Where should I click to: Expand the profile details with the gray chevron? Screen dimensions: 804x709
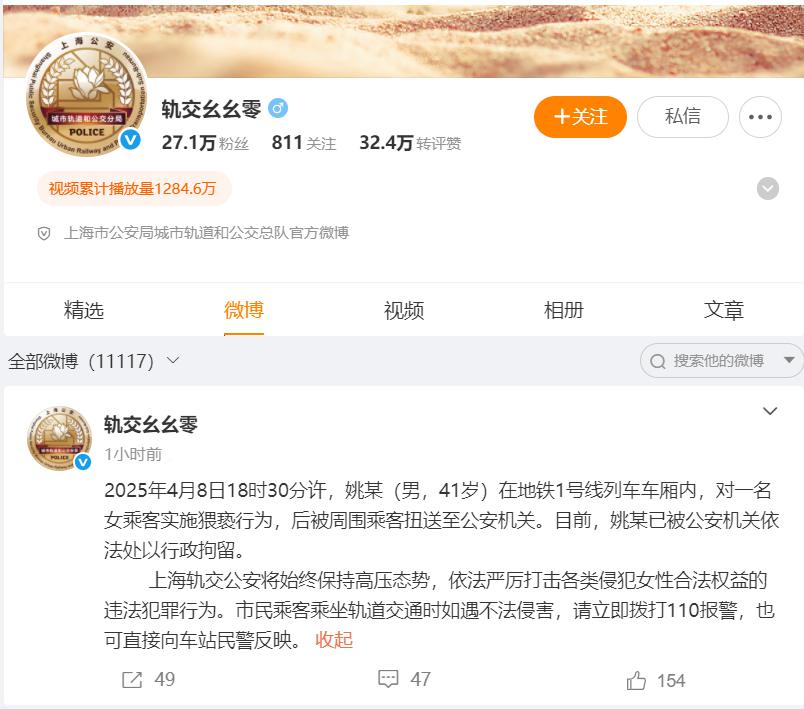768,189
